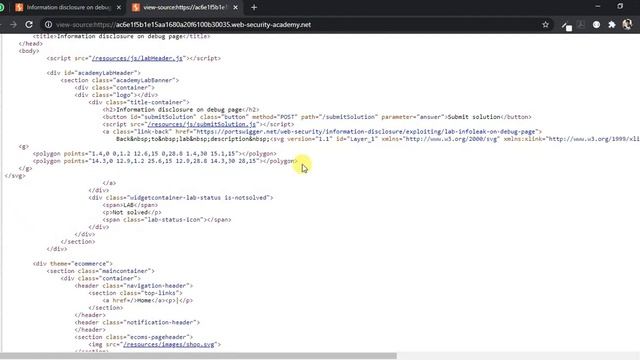
Task: Click the 'academyLabBanner' class value
Action: point(144,80)
